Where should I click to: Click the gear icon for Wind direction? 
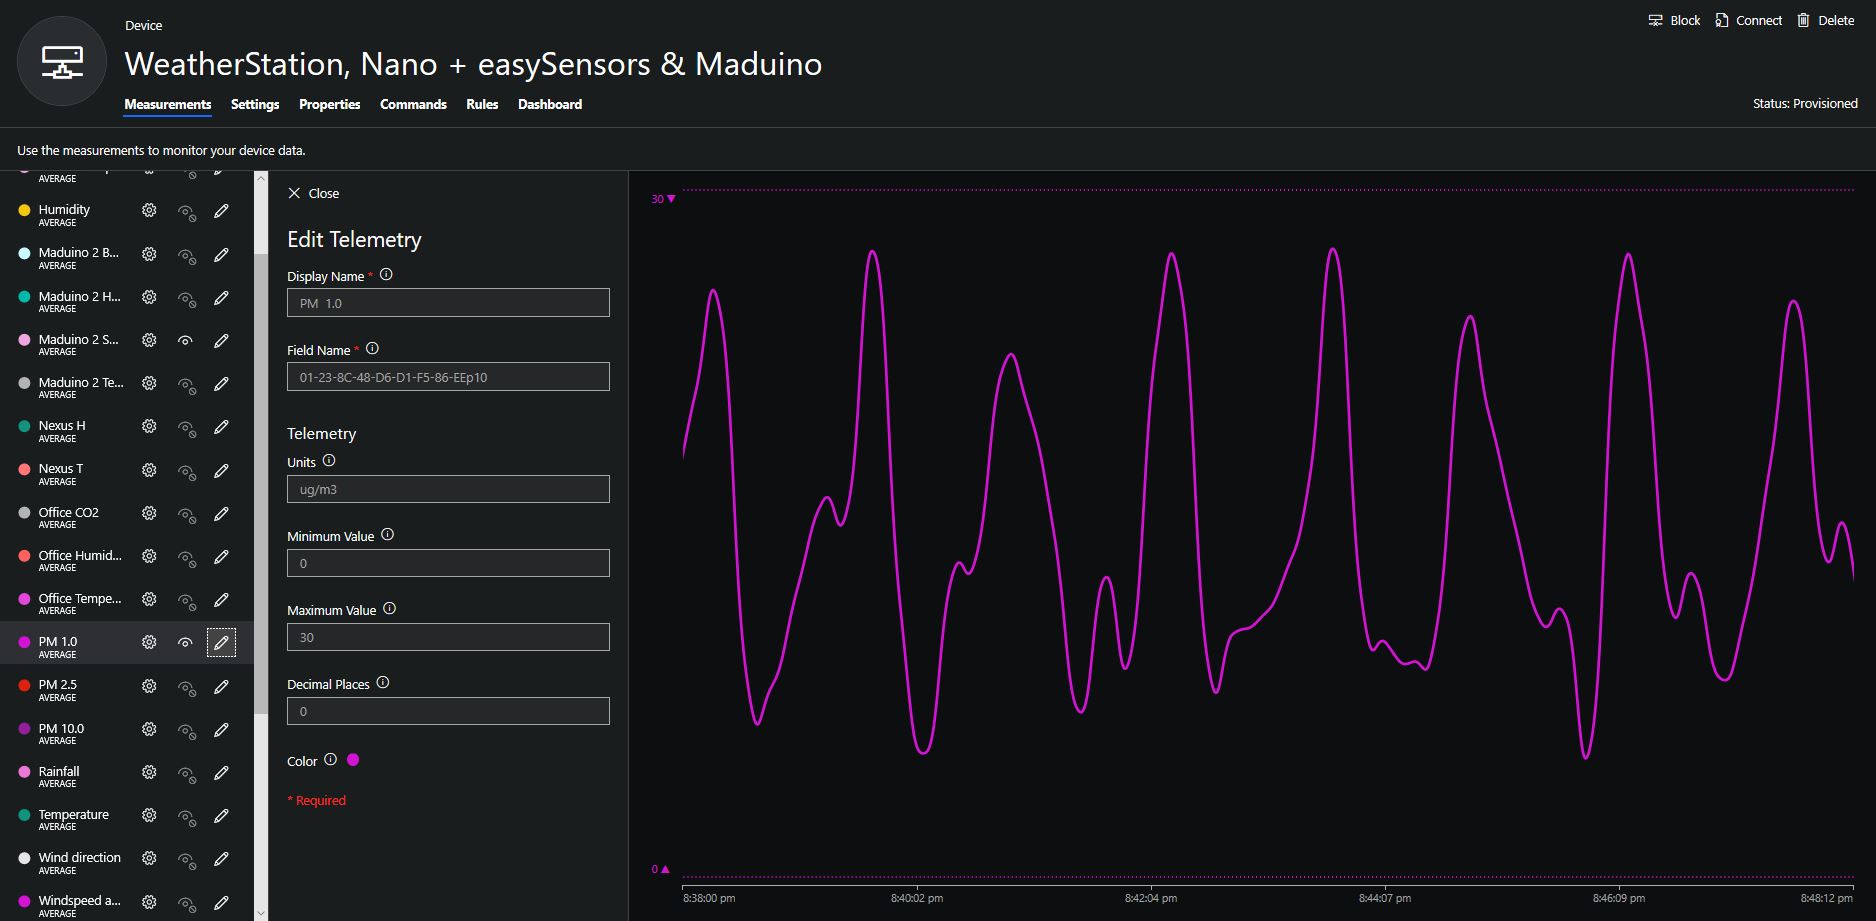tap(149, 859)
